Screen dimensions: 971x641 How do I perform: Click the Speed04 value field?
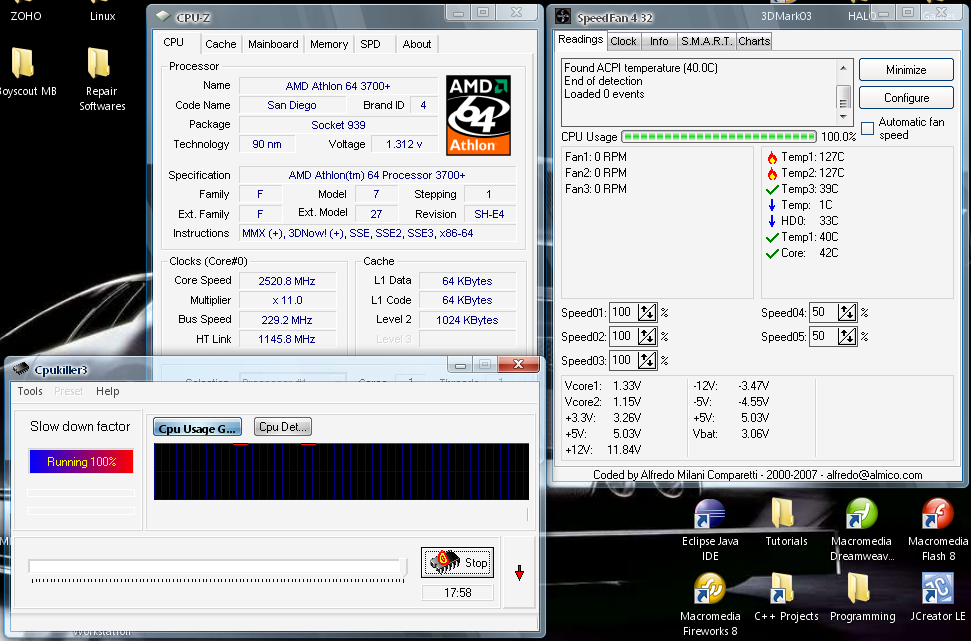(824, 312)
